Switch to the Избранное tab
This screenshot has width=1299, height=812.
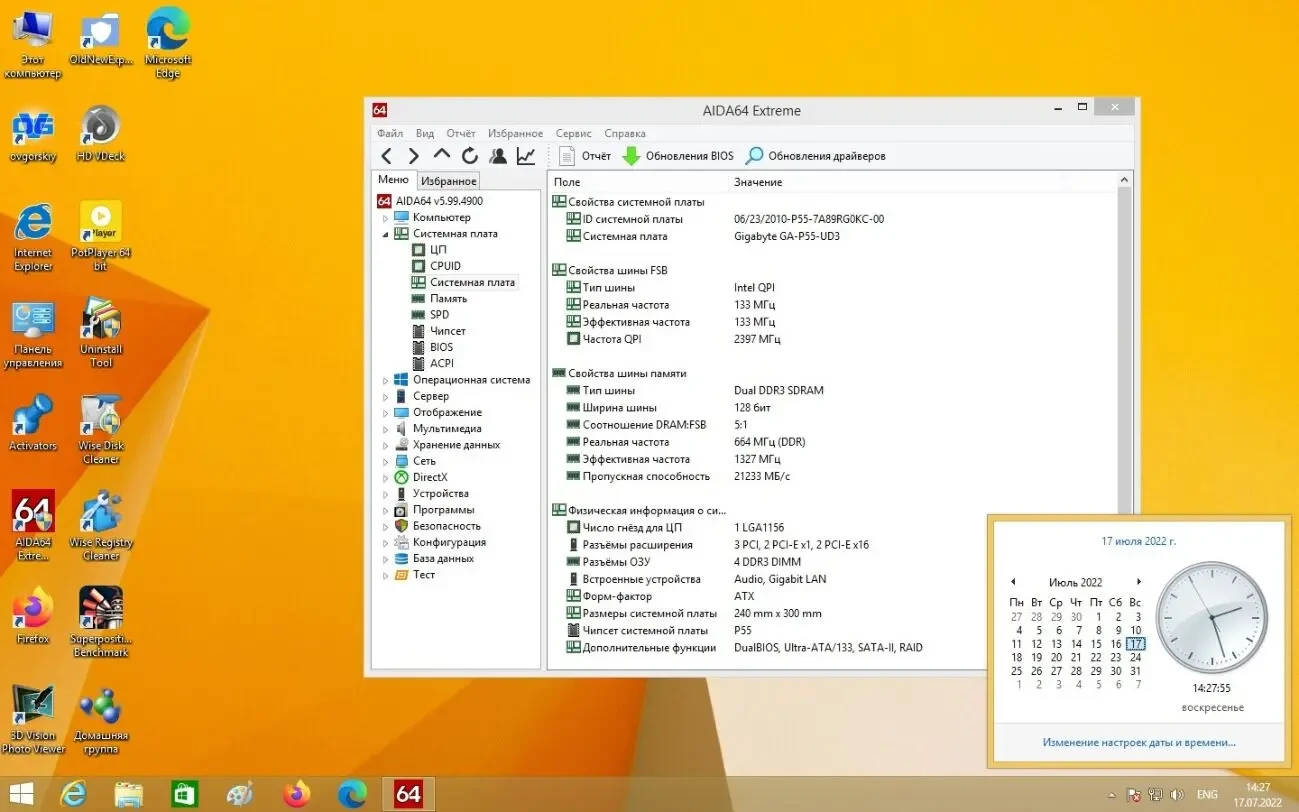(448, 181)
